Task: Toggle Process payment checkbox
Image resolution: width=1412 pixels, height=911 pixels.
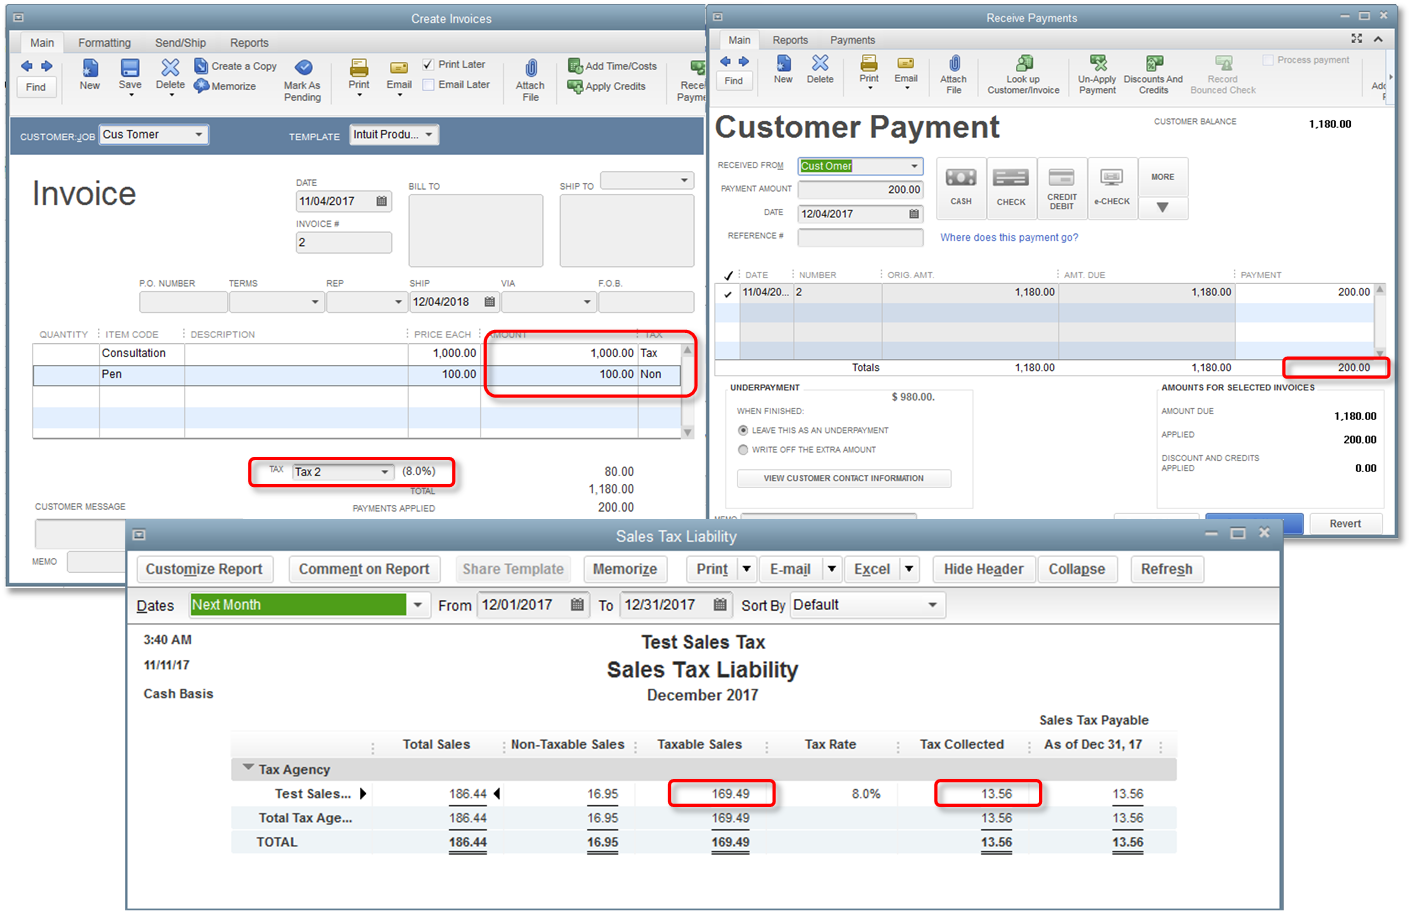Action: [x=1268, y=60]
